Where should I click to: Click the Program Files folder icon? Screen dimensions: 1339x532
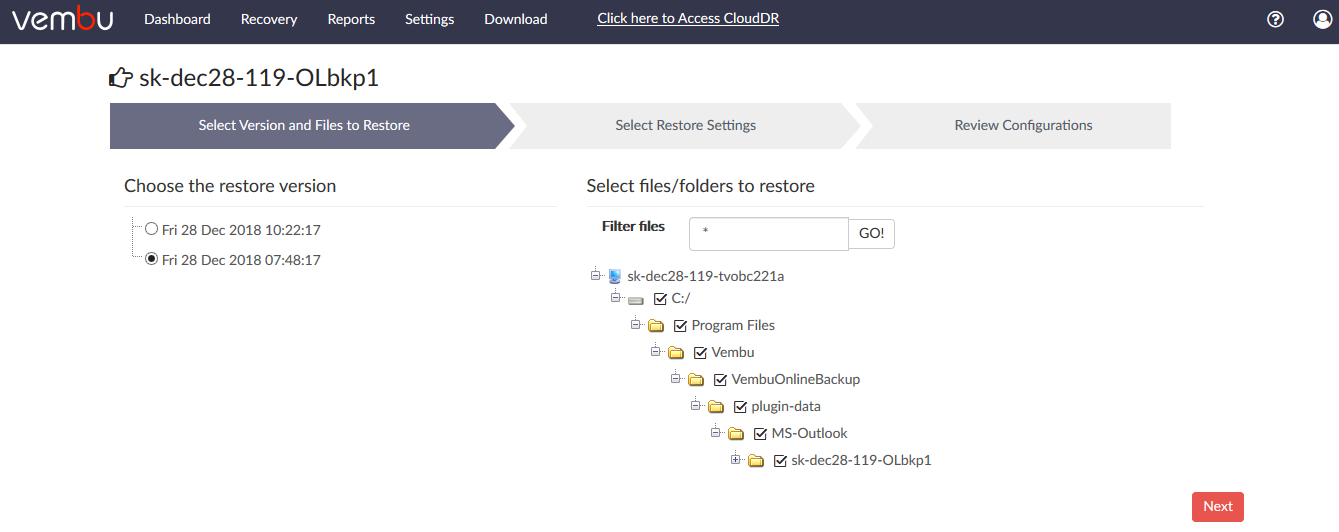[656, 326]
